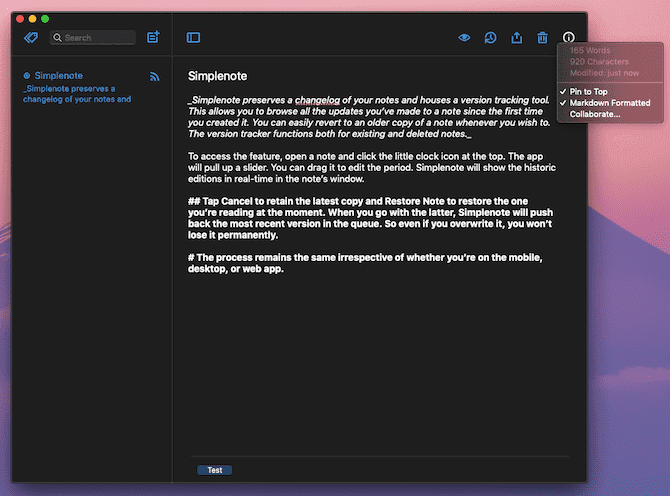
Task: Click the Search notes field
Action: pyautogui.click(x=93, y=38)
